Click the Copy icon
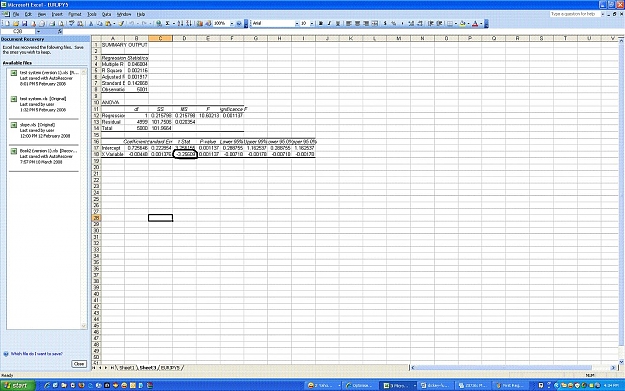 [99, 24]
